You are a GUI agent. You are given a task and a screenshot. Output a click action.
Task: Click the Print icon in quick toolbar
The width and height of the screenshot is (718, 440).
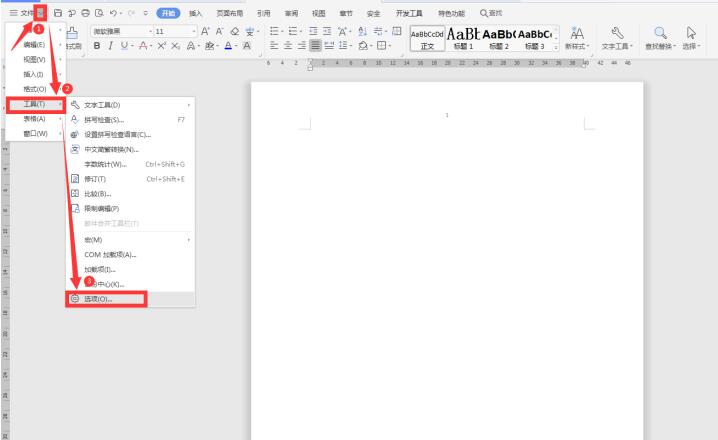click(84, 13)
